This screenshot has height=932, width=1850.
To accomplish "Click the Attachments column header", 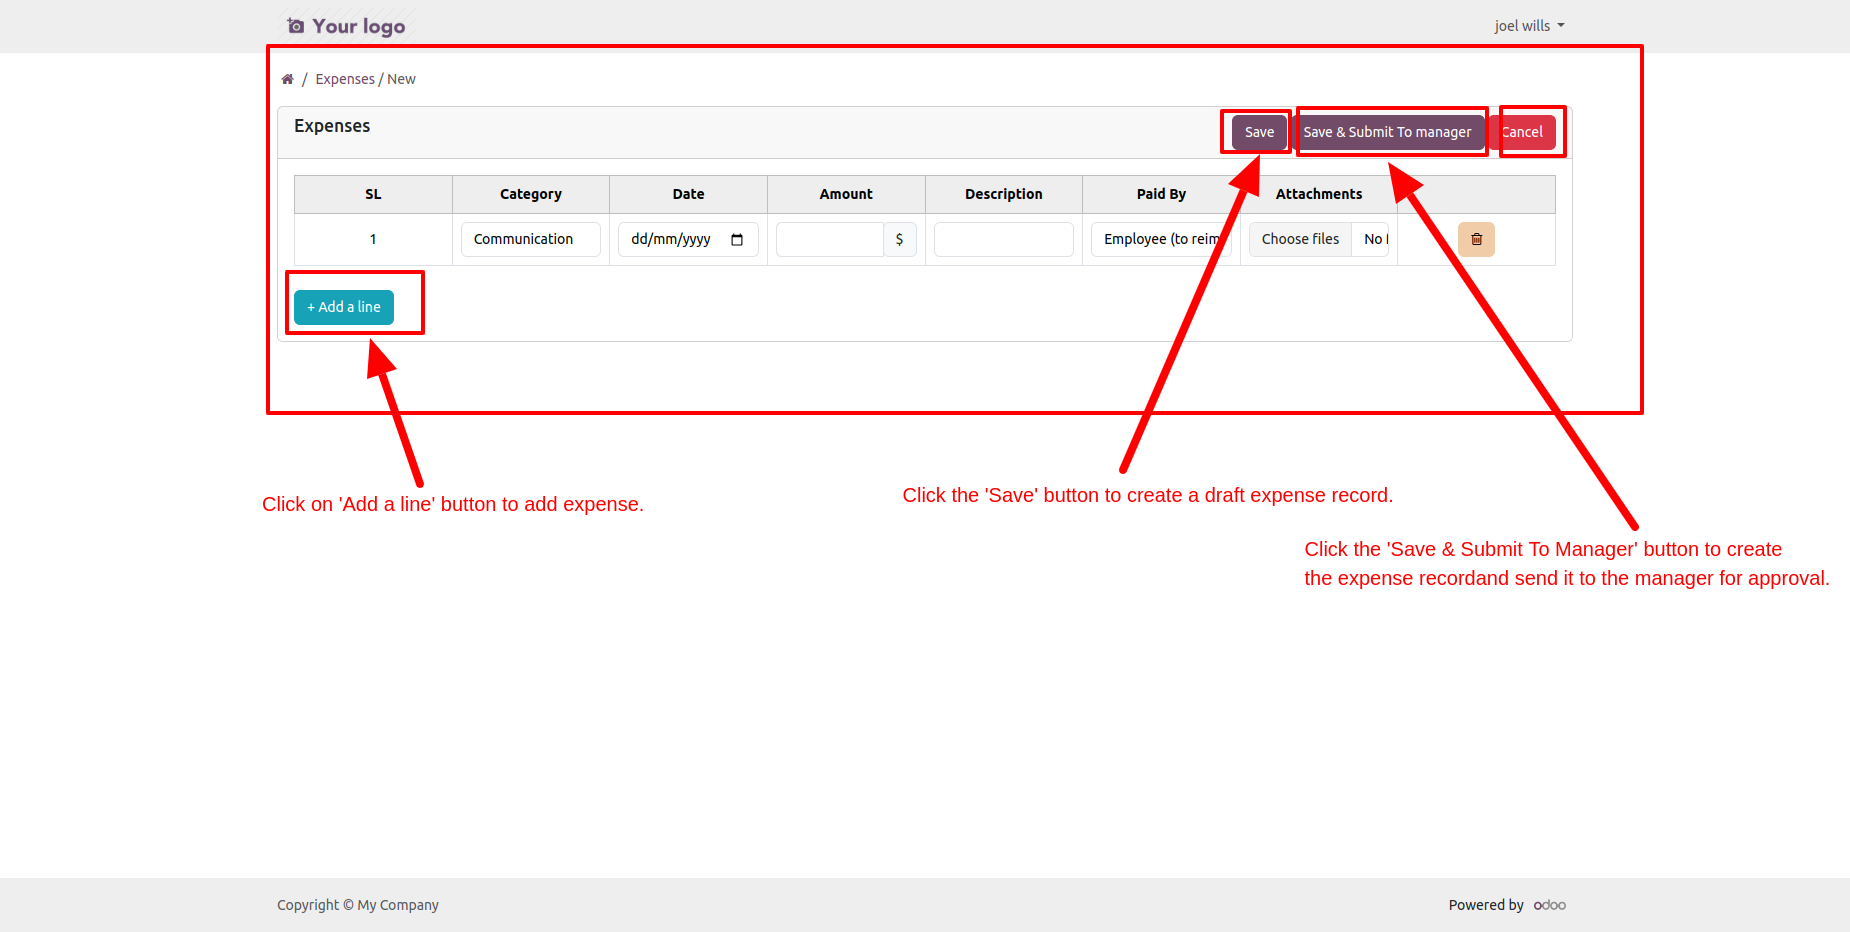I will pyautogui.click(x=1318, y=194).
